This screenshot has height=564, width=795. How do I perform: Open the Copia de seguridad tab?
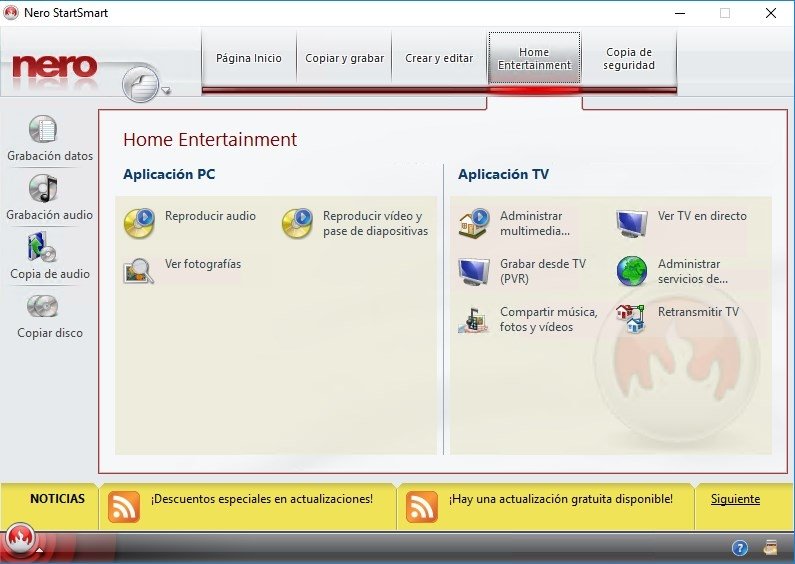click(x=629, y=58)
